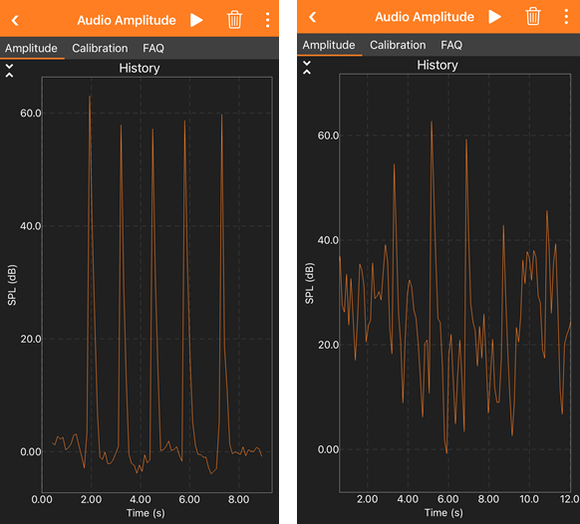Viewport: 580px width, 524px height.
Task: Go back using right screen's back arrow
Action: [313, 17]
